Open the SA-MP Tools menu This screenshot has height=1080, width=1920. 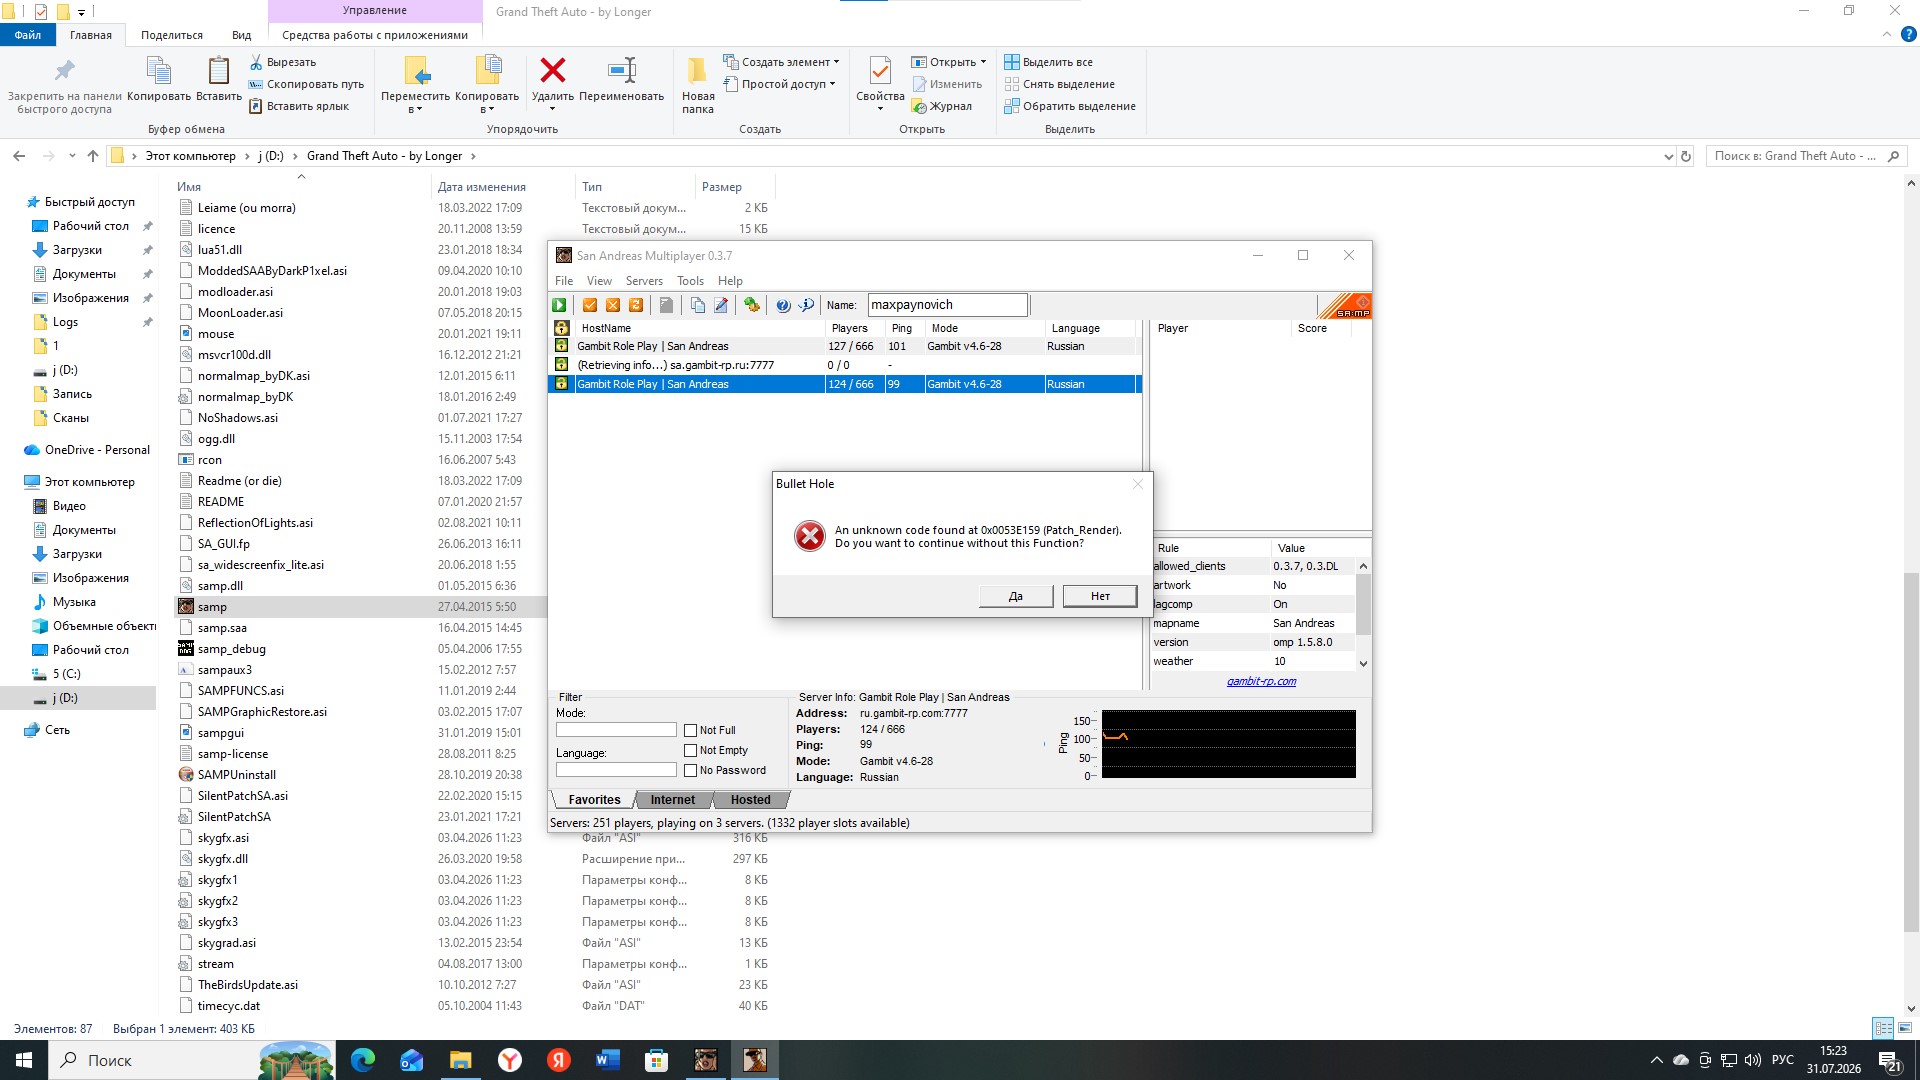click(690, 281)
